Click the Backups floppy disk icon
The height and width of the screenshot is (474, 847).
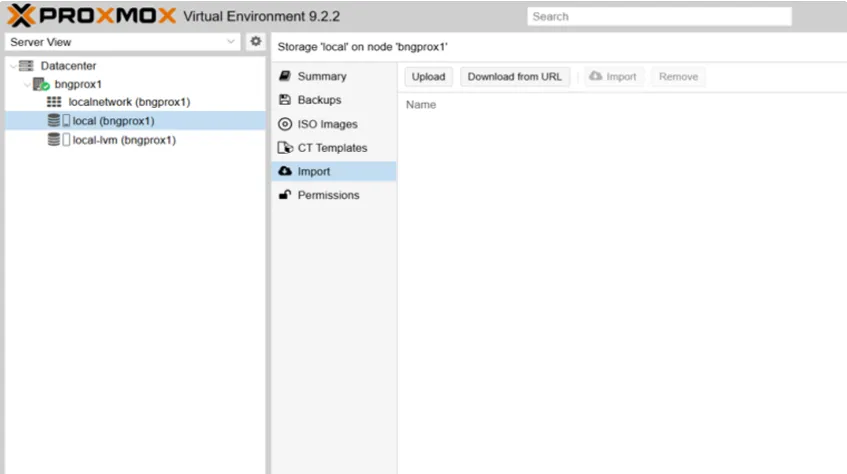click(285, 99)
